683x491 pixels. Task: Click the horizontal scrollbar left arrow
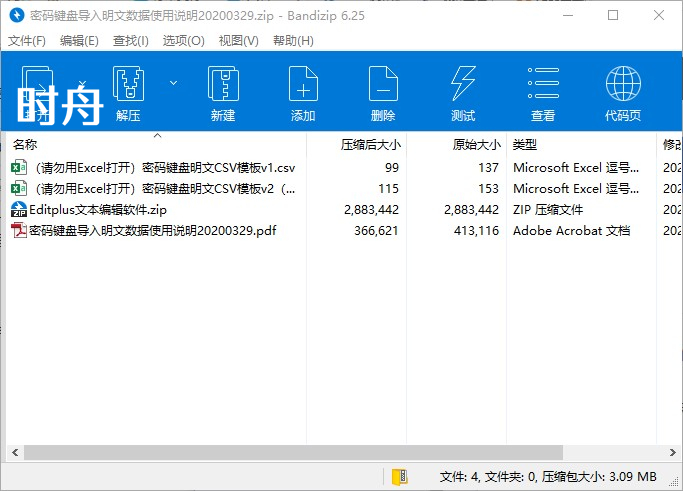[x=15, y=453]
